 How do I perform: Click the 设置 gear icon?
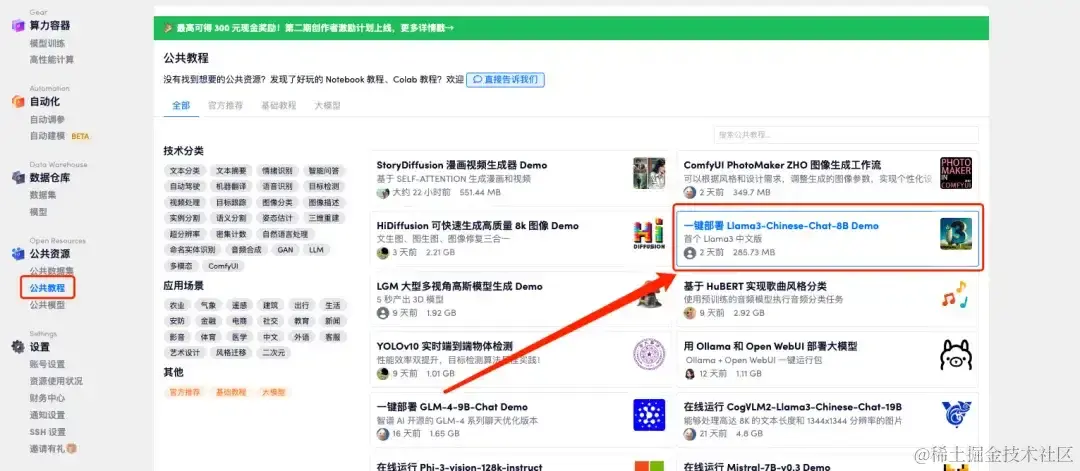18,346
